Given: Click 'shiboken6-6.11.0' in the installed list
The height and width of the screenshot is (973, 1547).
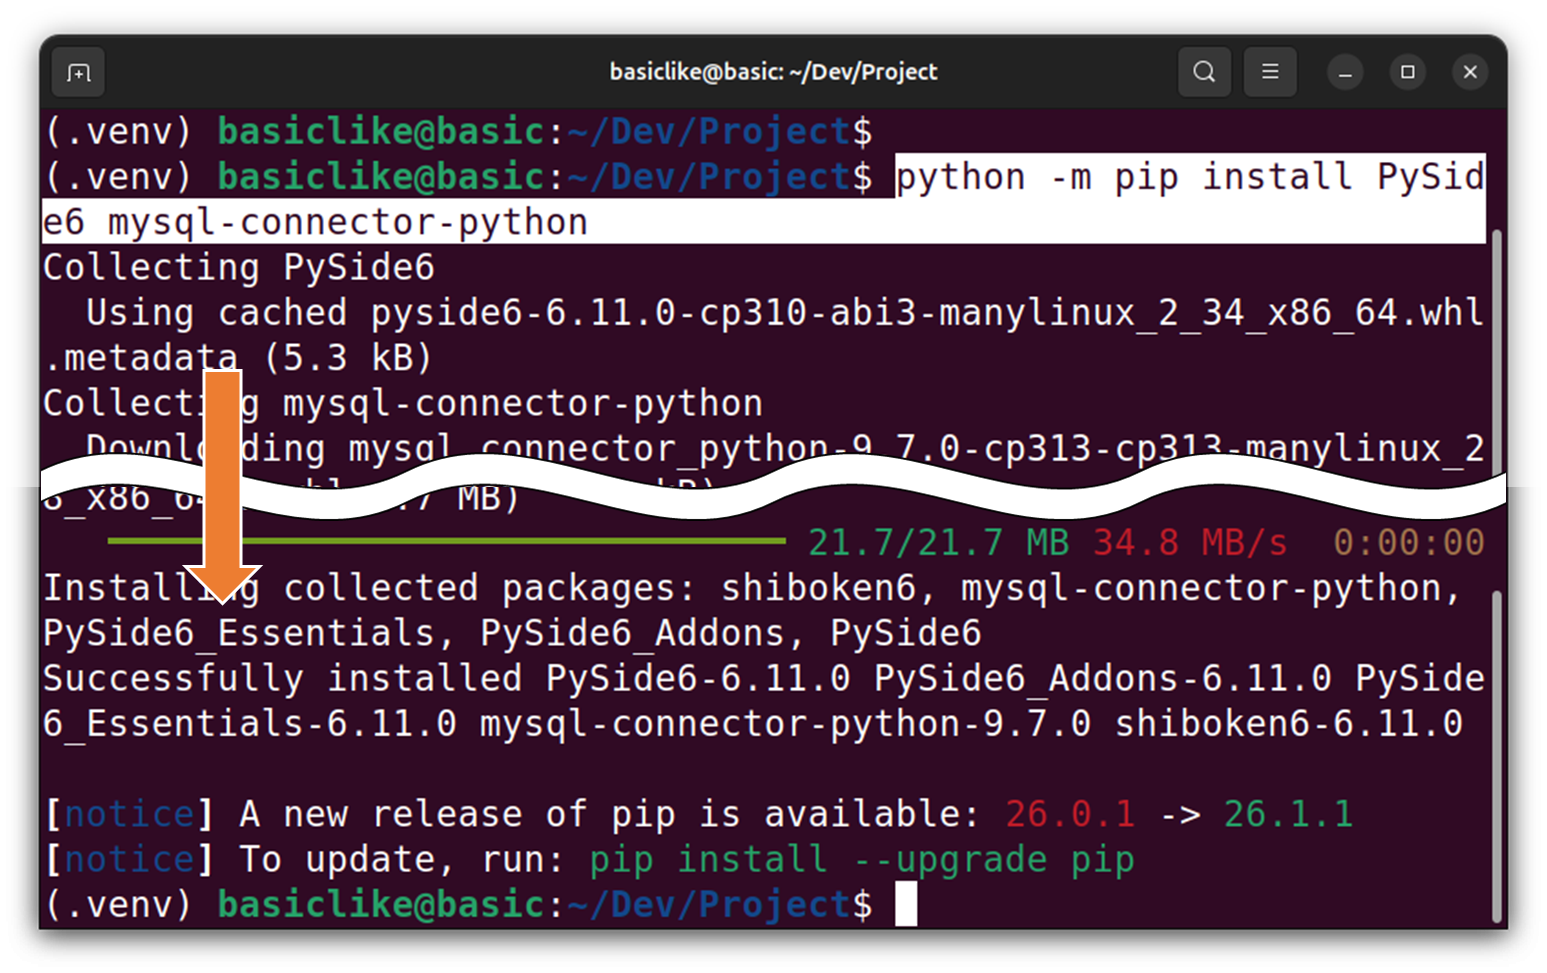Looking at the screenshot, I should [1289, 724].
